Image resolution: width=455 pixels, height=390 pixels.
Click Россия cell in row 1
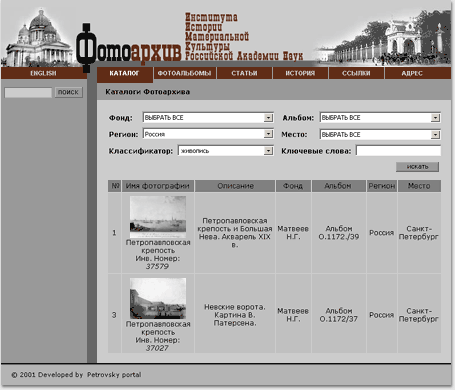pos(382,233)
